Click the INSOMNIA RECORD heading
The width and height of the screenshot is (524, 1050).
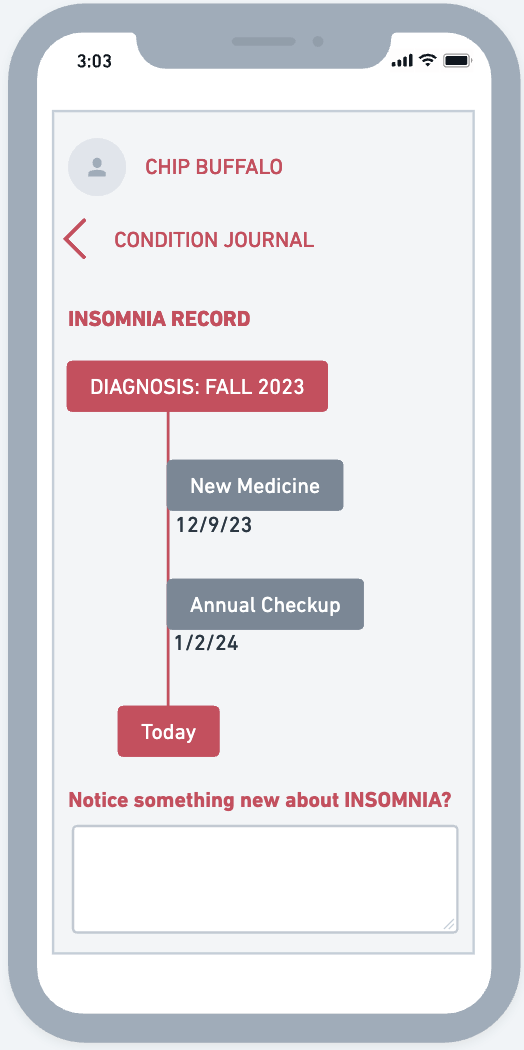159,319
